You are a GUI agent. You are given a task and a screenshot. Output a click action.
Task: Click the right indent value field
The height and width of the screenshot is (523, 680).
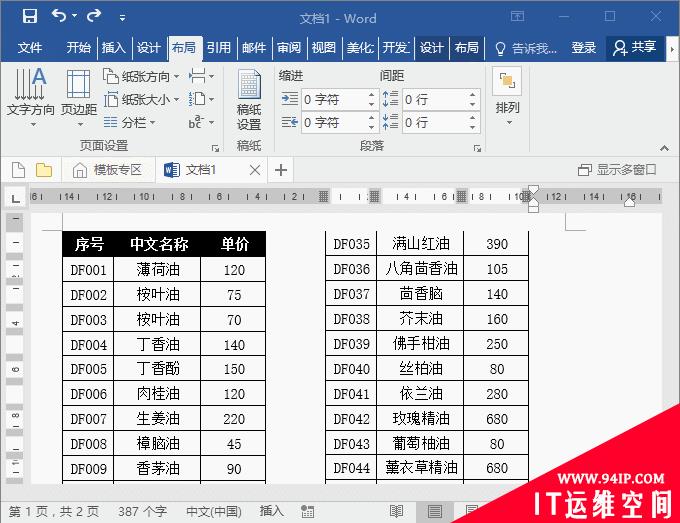tap(334, 123)
